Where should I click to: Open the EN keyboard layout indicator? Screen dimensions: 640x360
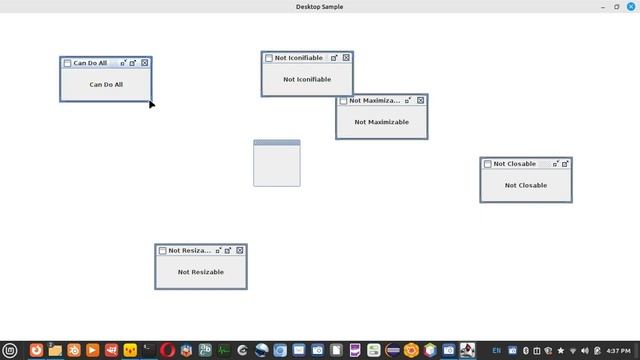496,351
